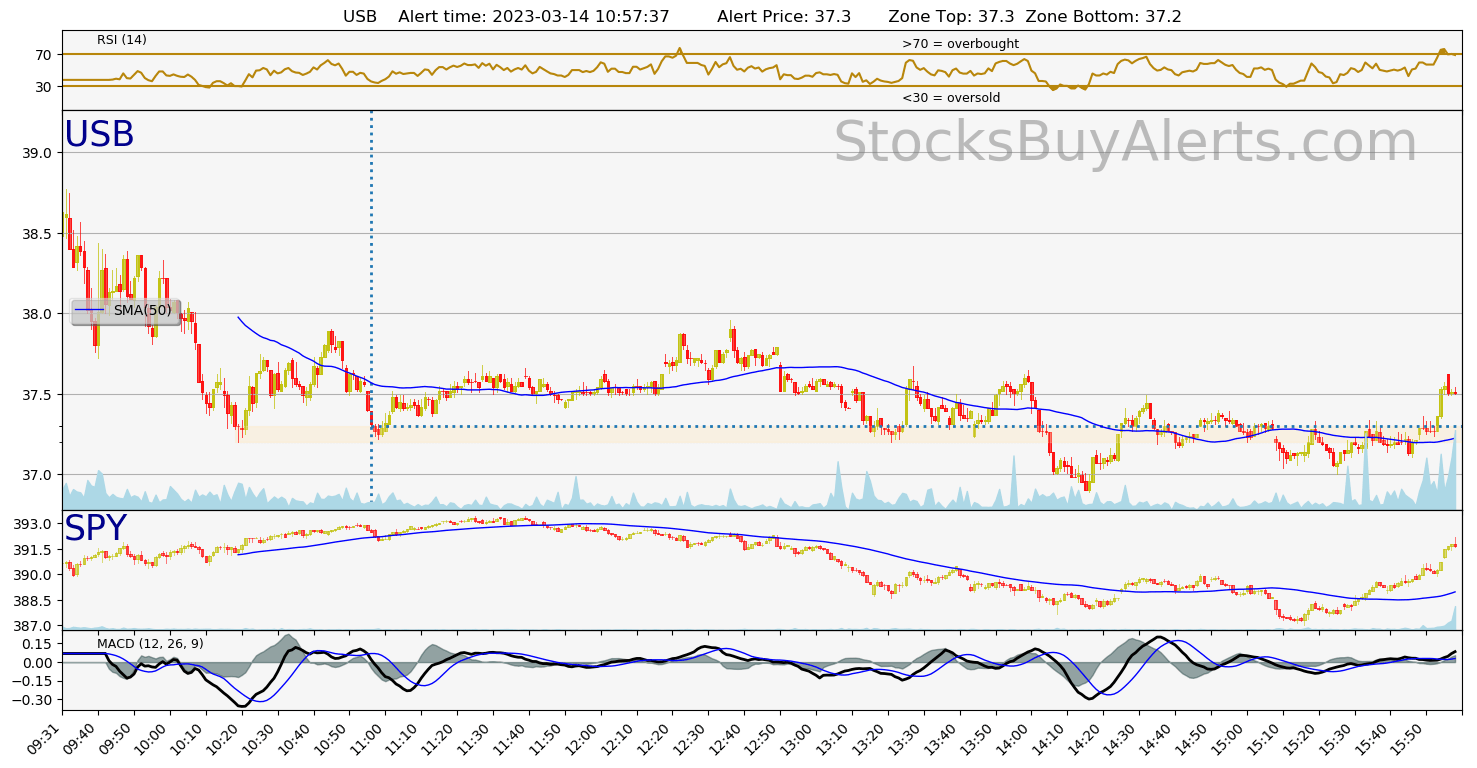This screenshot has width=1477, height=768.
Task: Click the 39.0 price axis label
Action: click(x=38, y=153)
